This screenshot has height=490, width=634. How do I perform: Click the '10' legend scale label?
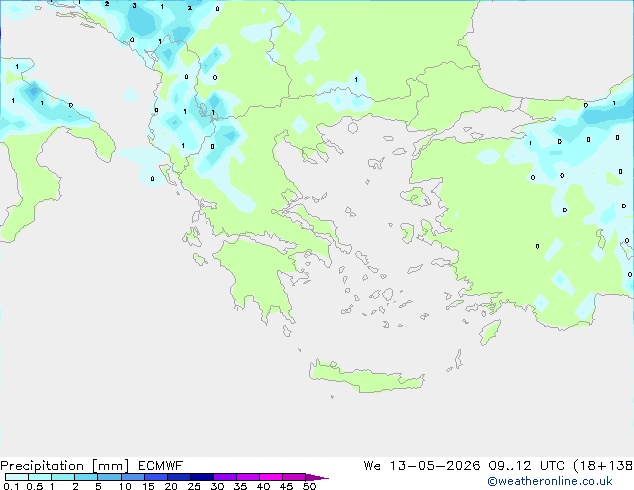pos(125,486)
